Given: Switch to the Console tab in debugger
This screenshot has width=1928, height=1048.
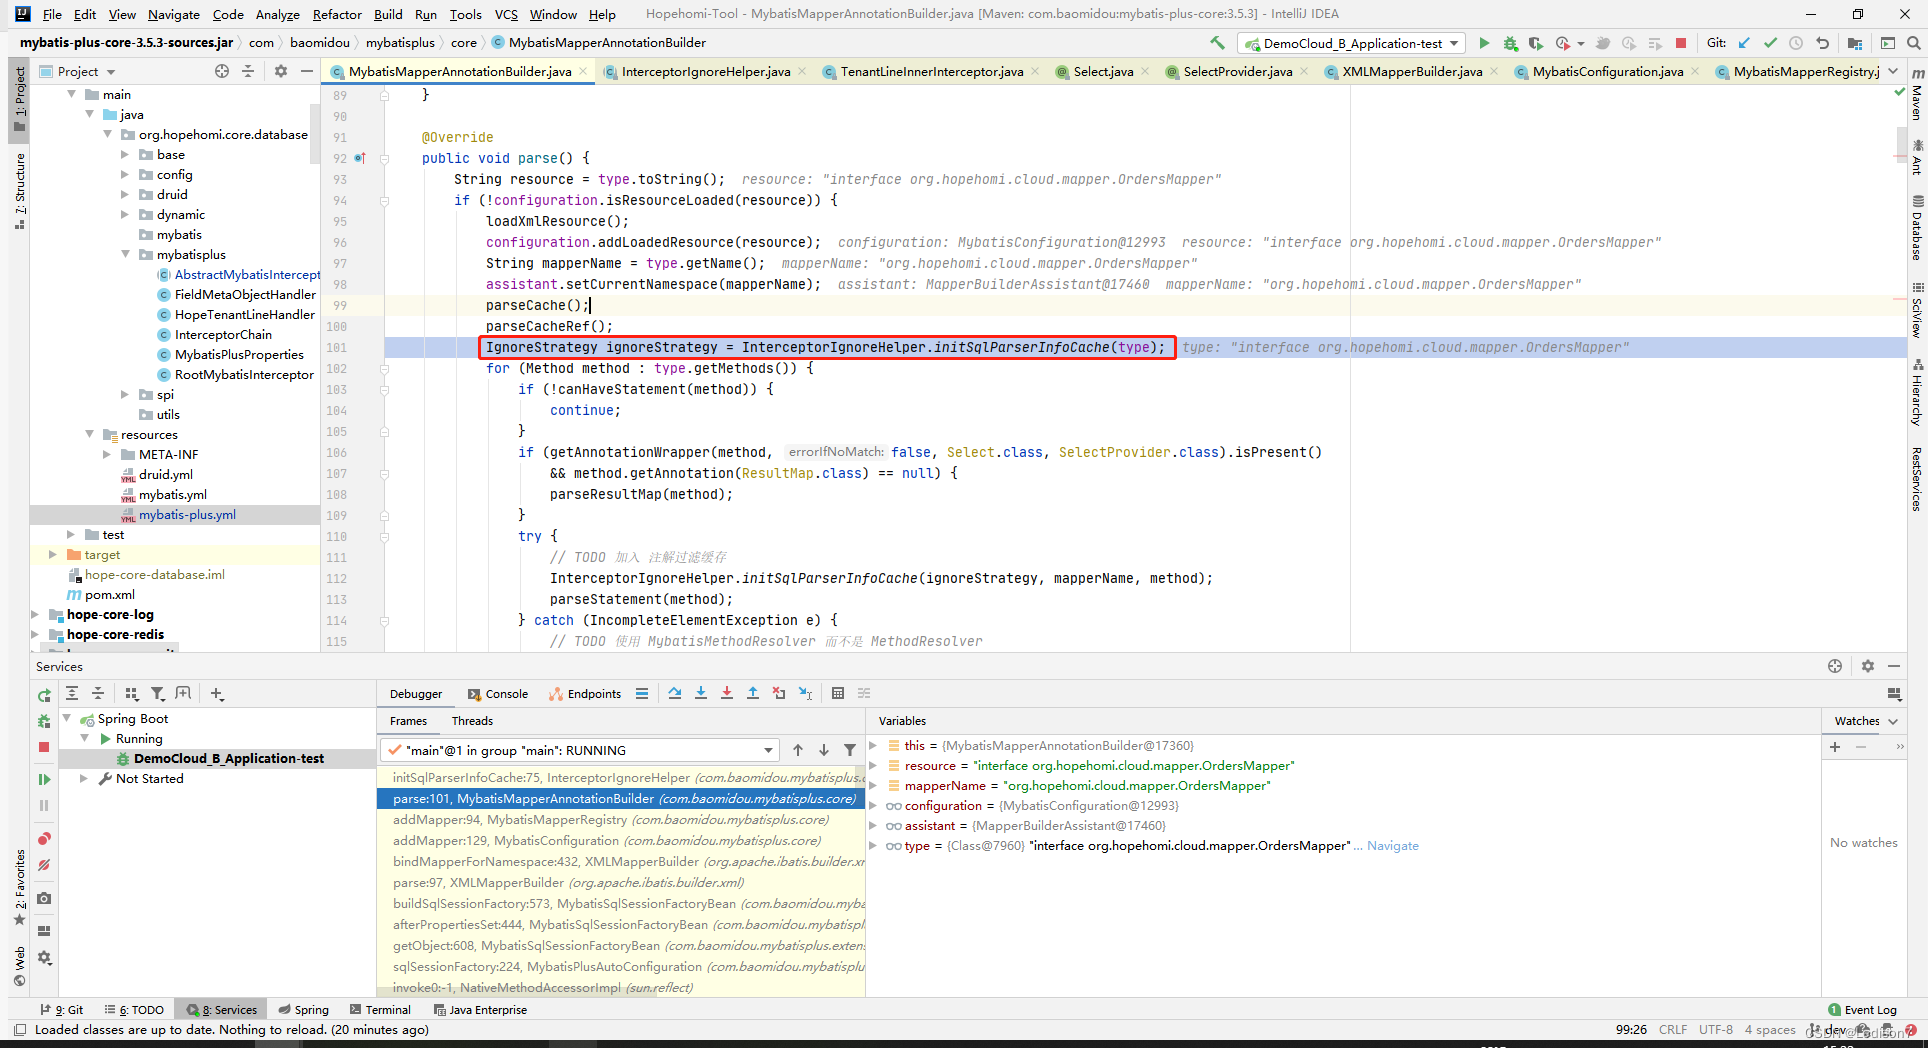Looking at the screenshot, I should pos(497,694).
